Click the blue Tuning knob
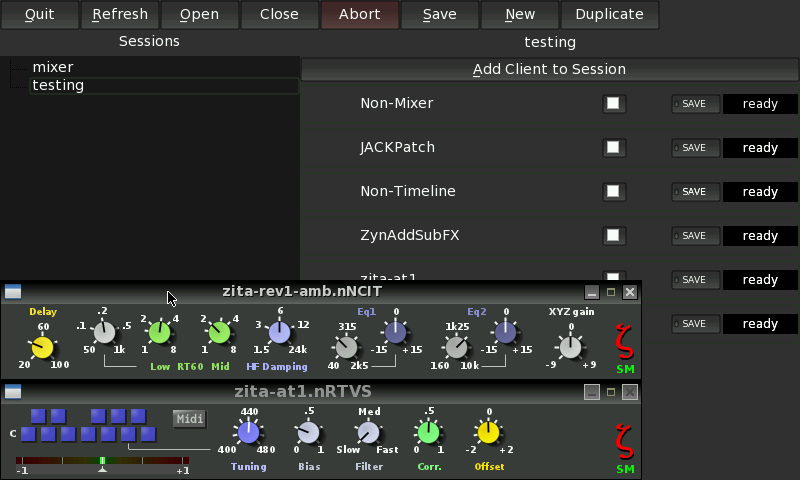Viewport: 800px width, 480px height. click(x=248, y=432)
